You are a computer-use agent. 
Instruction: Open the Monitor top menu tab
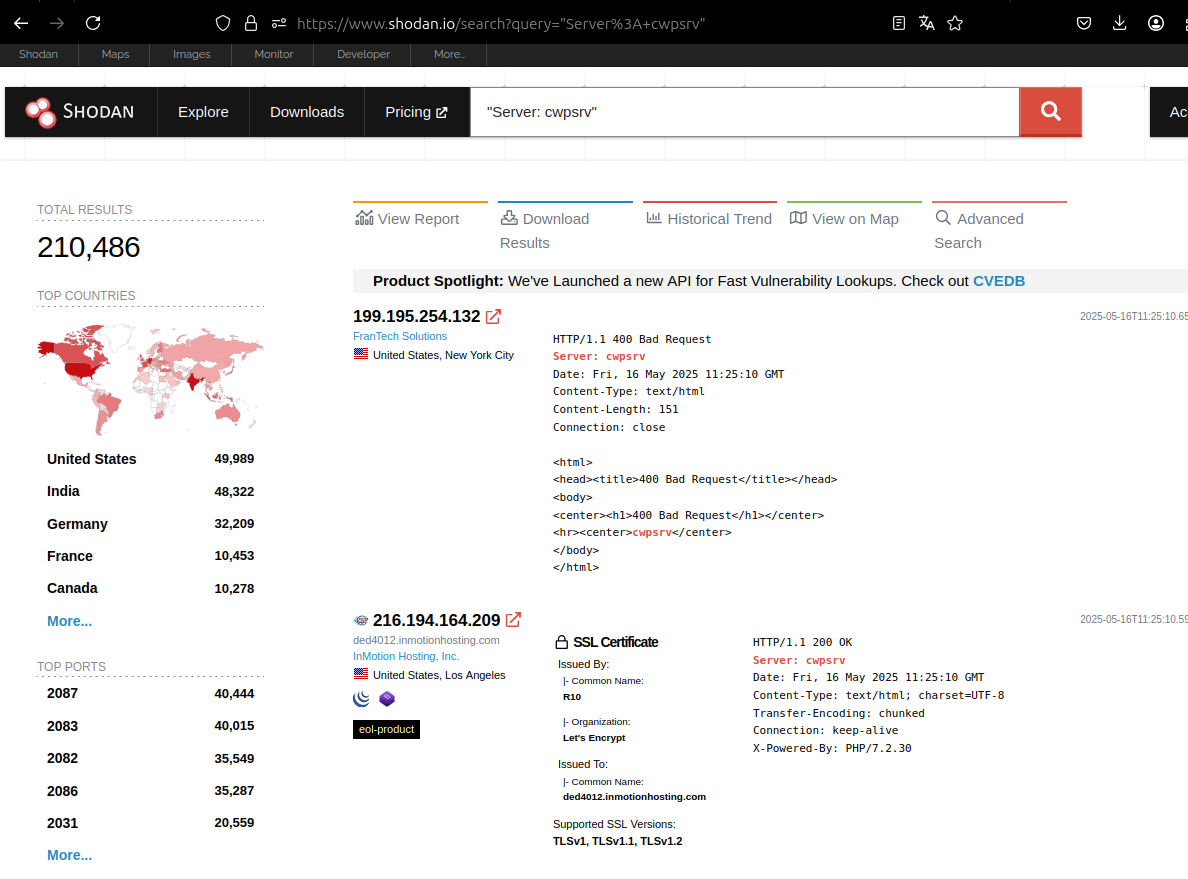[x=274, y=55]
